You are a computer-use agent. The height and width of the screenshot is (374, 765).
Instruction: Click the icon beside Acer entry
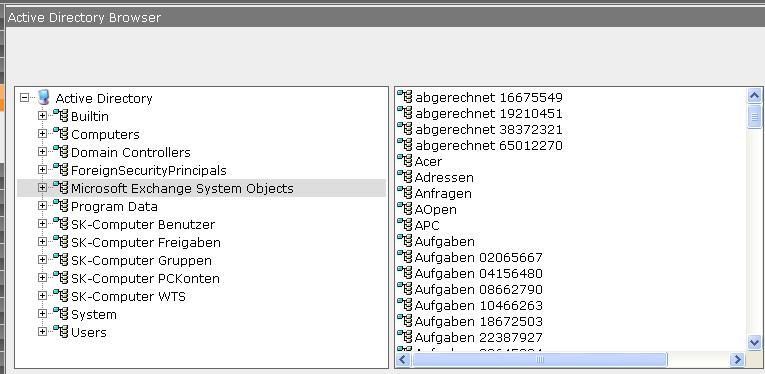click(405, 160)
